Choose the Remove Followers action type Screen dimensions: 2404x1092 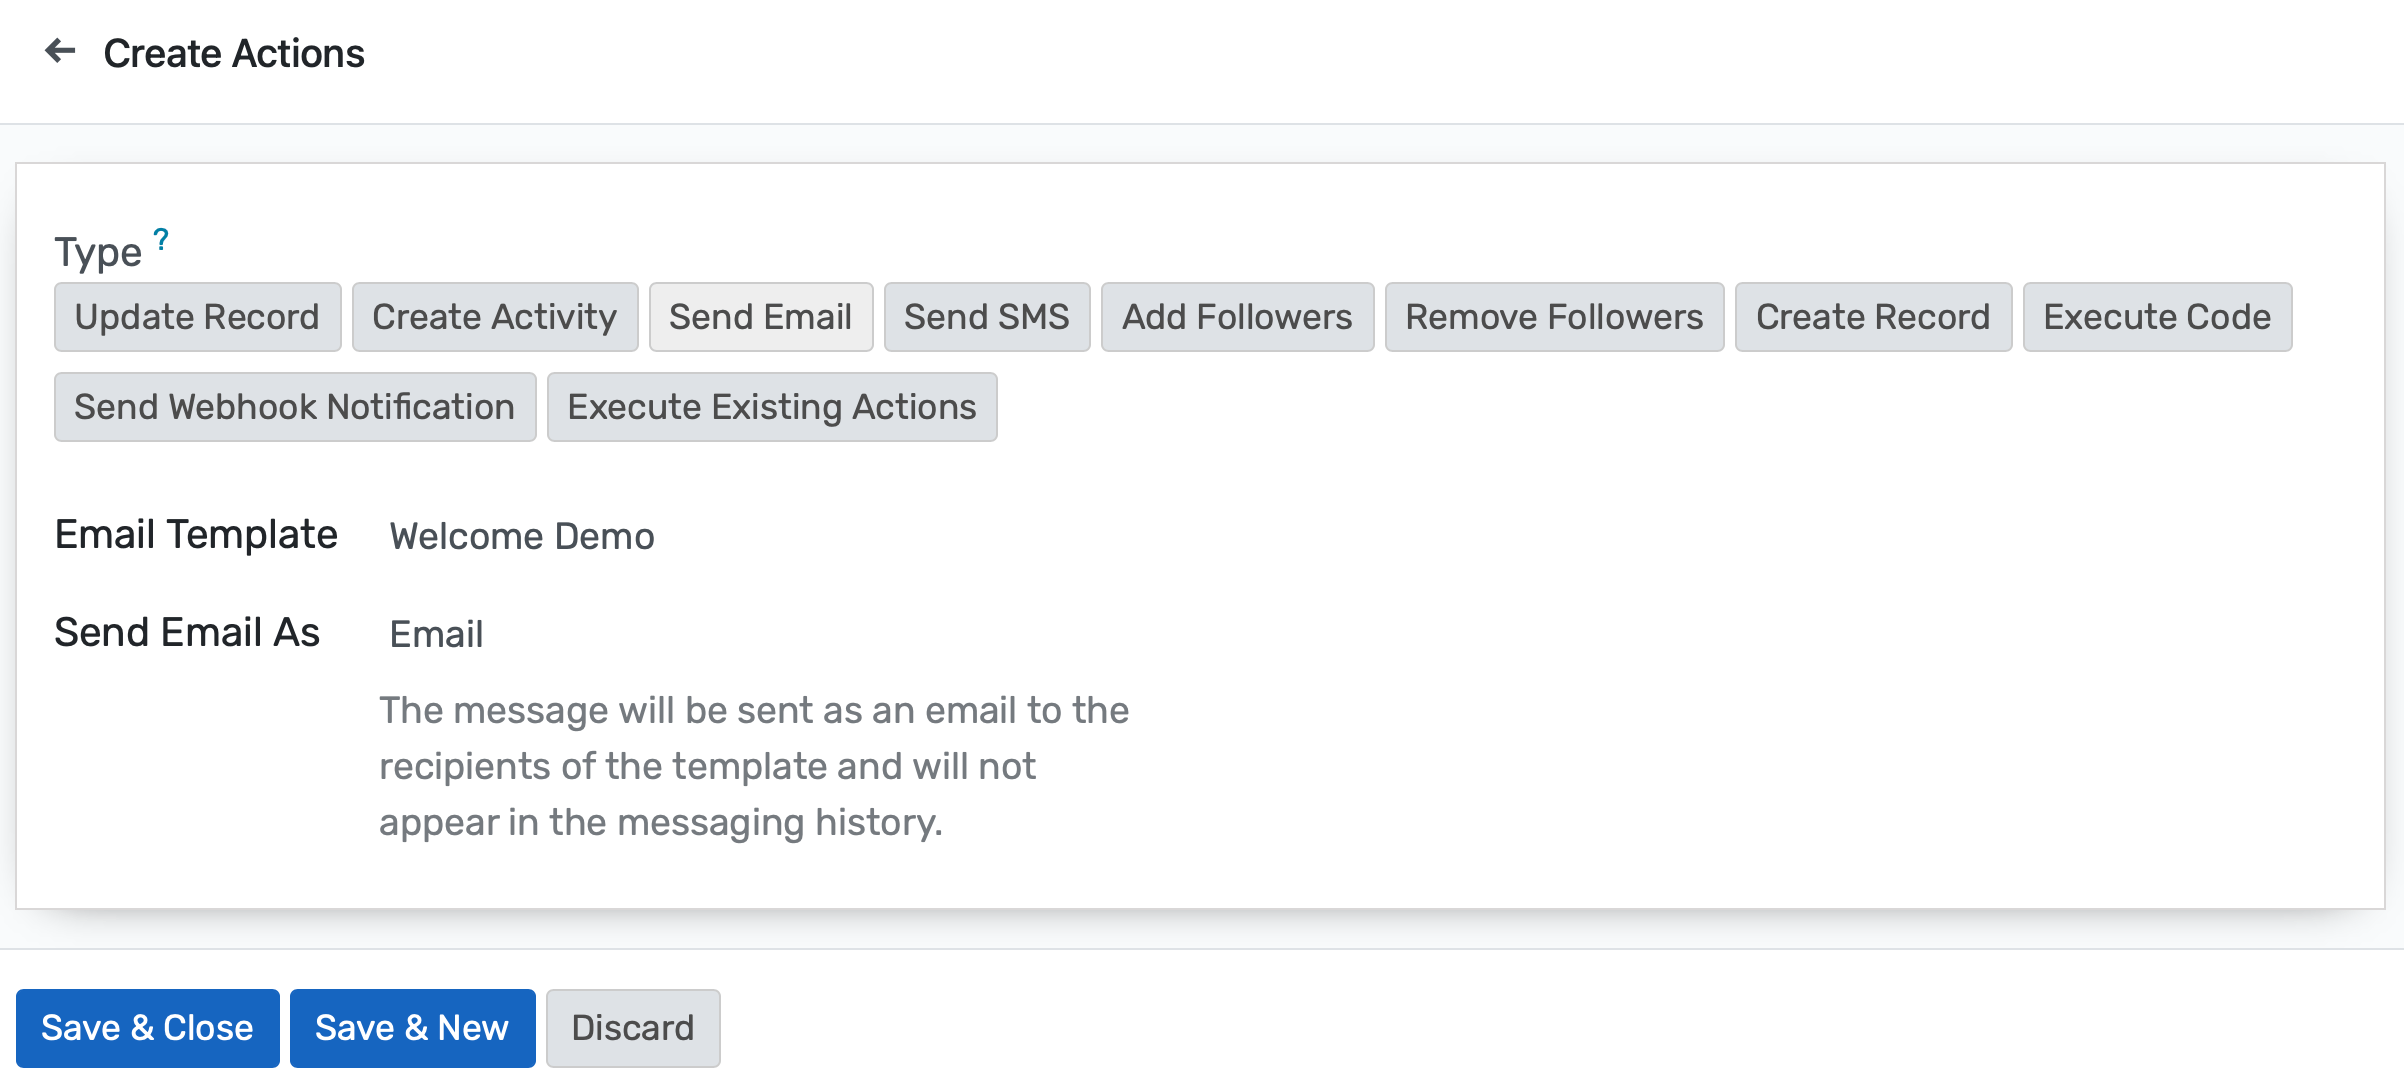pyautogui.click(x=1554, y=316)
